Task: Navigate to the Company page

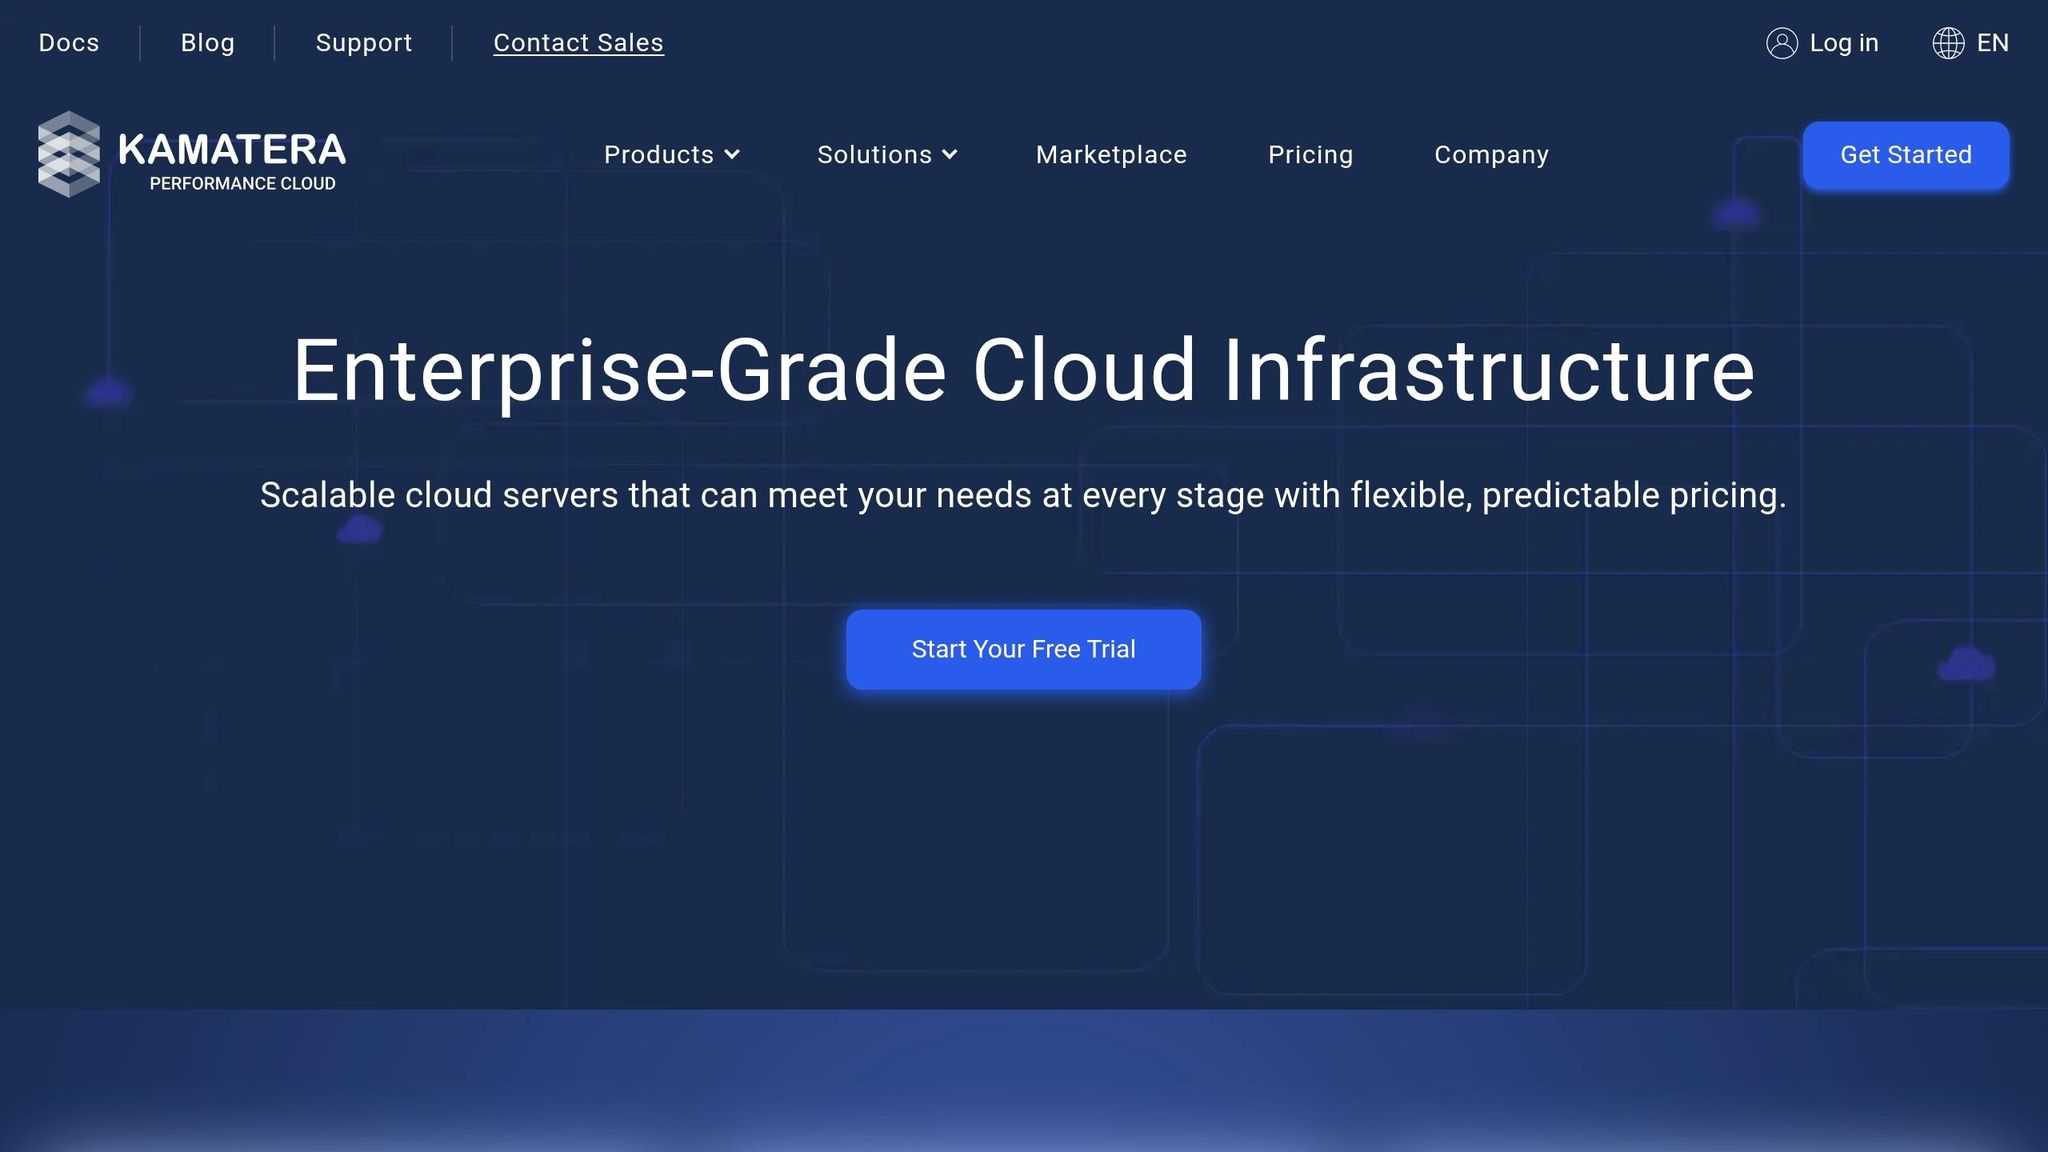Action: tap(1491, 155)
